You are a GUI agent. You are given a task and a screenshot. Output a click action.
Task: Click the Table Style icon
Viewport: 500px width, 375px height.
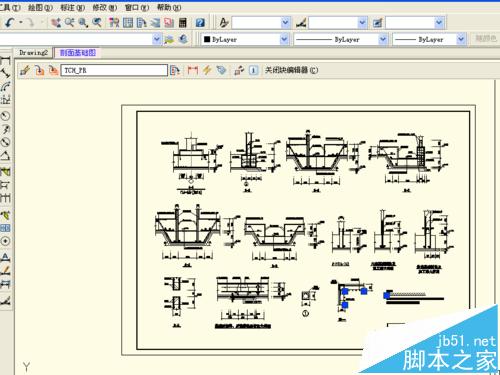coord(378,23)
